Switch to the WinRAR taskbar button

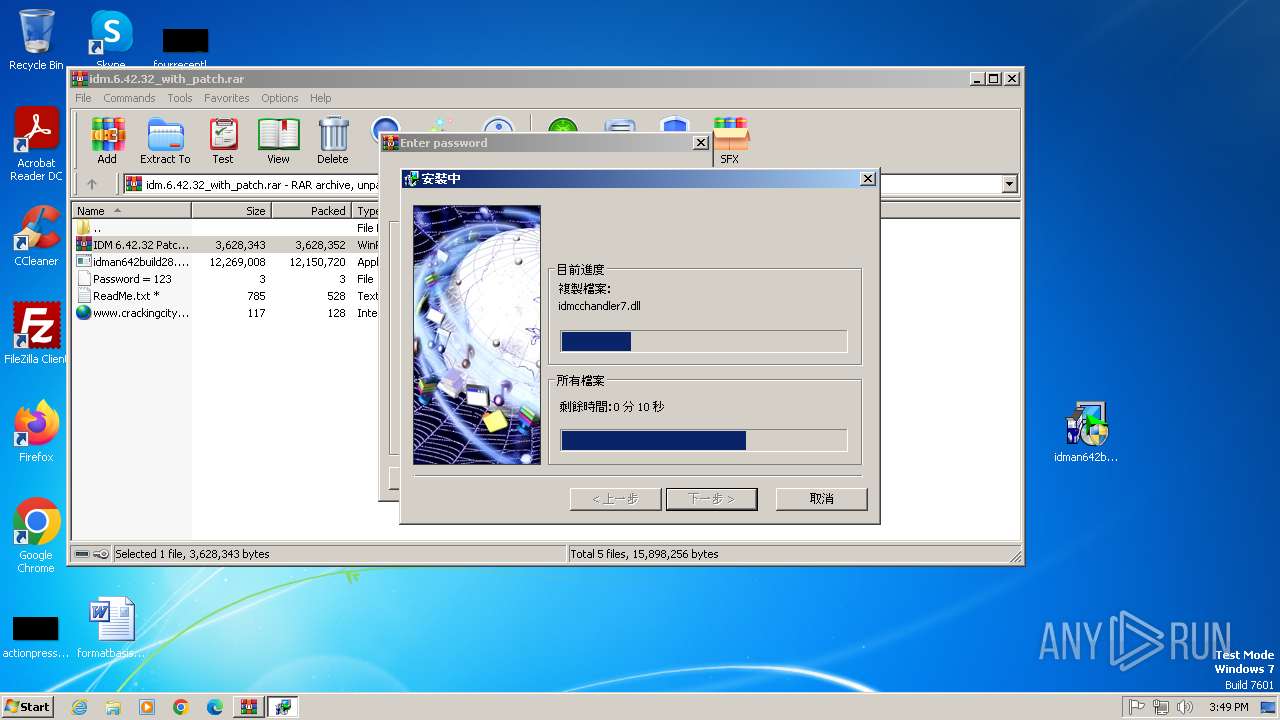click(249, 707)
